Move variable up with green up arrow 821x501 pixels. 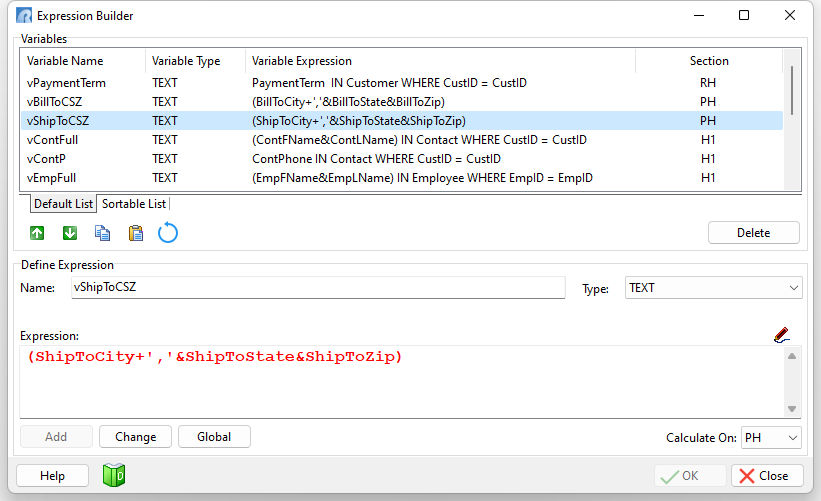37,233
